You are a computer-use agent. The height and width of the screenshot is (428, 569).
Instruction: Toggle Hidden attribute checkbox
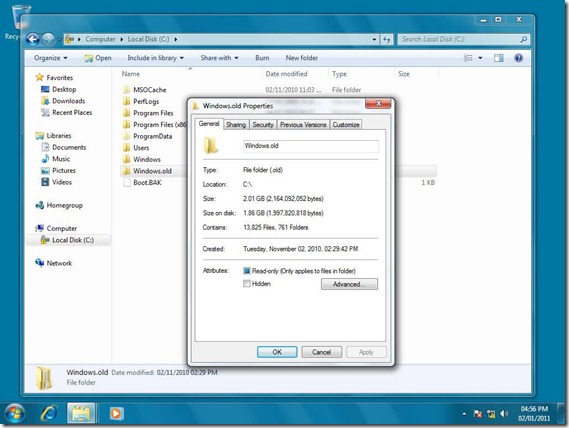pyautogui.click(x=247, y=284)
